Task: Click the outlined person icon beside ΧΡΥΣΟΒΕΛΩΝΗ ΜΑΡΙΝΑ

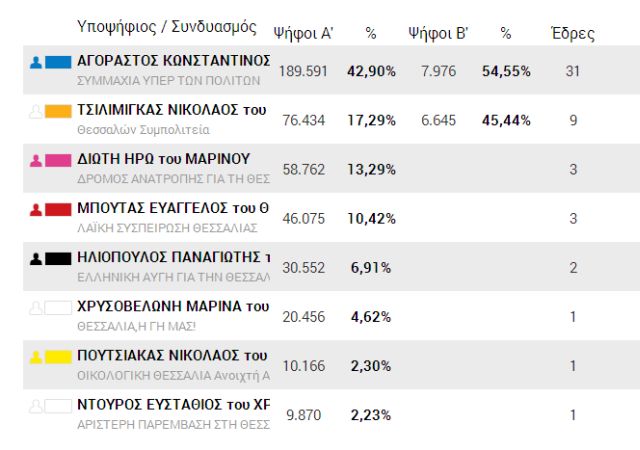Action: tap(36, 307)
